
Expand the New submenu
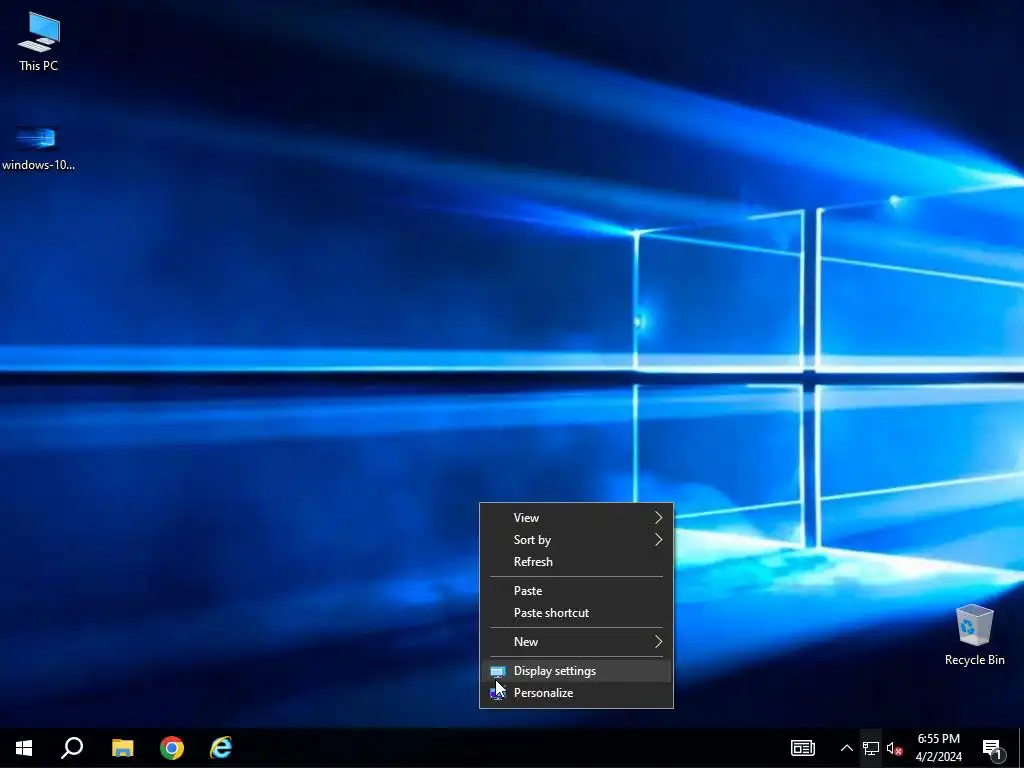pos(576,642)
